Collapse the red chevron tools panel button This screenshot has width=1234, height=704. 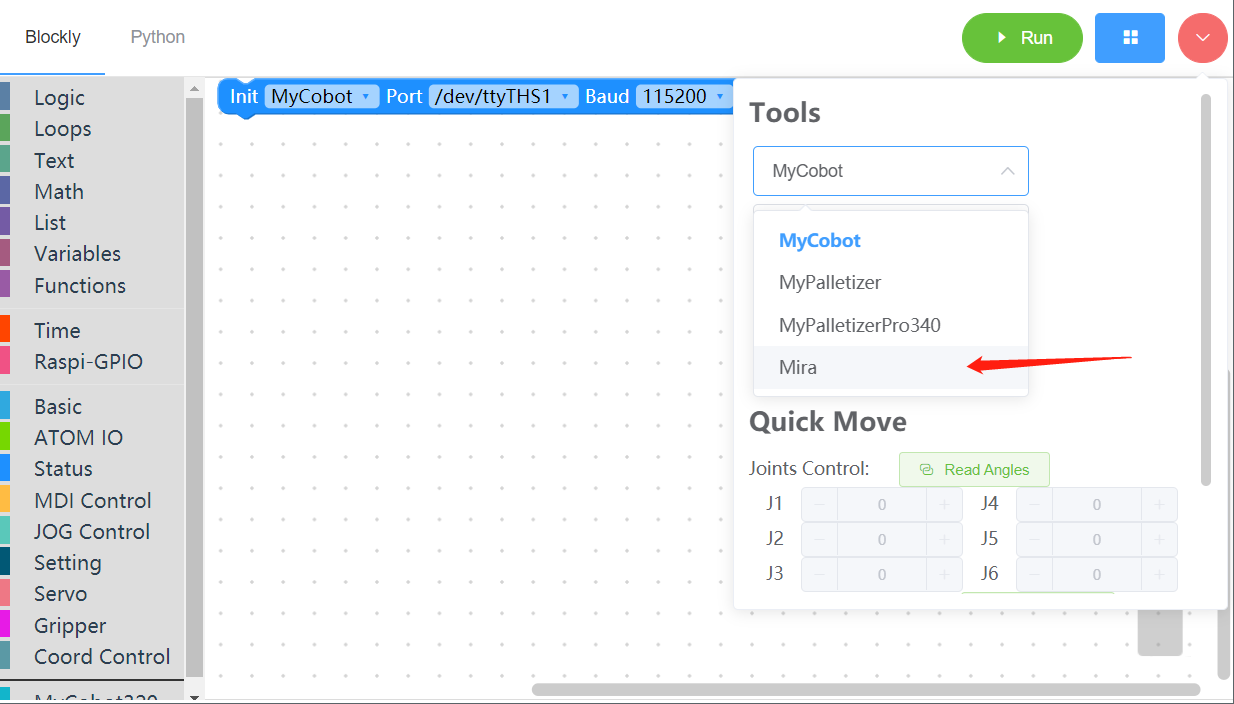pos(1202,38)
